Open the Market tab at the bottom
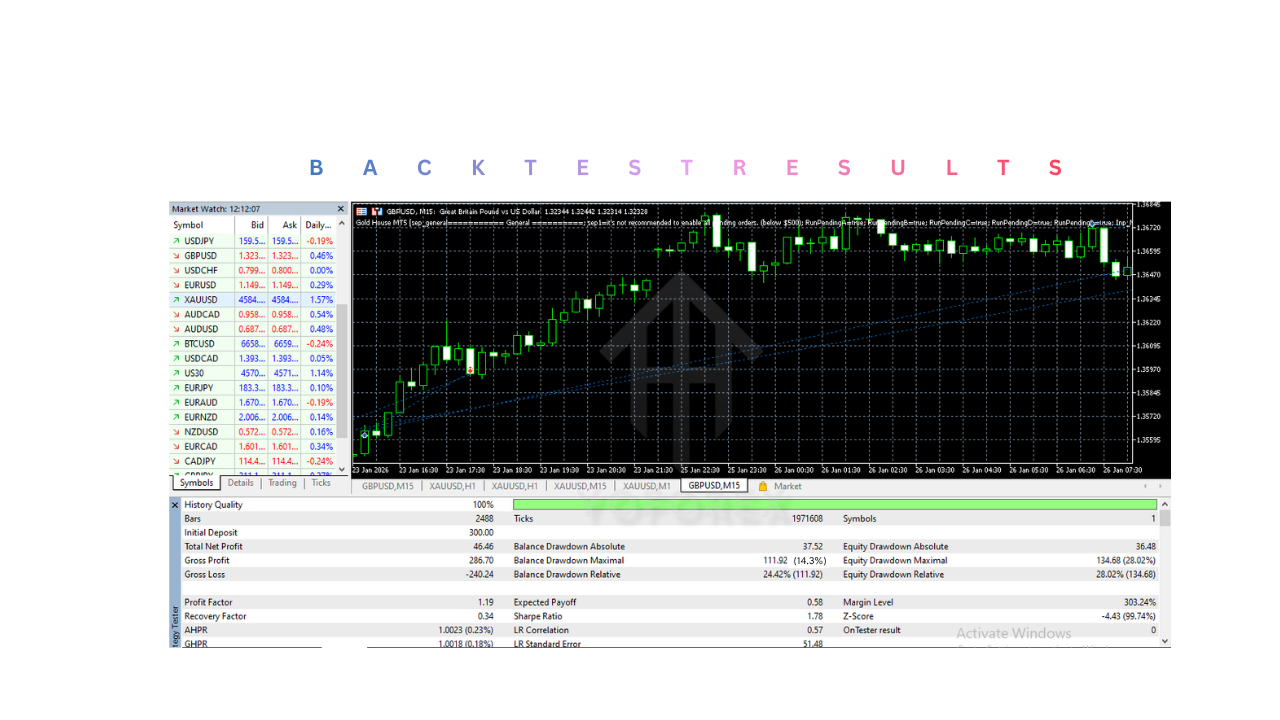1280x720 pixels. (x=786, y=484)
